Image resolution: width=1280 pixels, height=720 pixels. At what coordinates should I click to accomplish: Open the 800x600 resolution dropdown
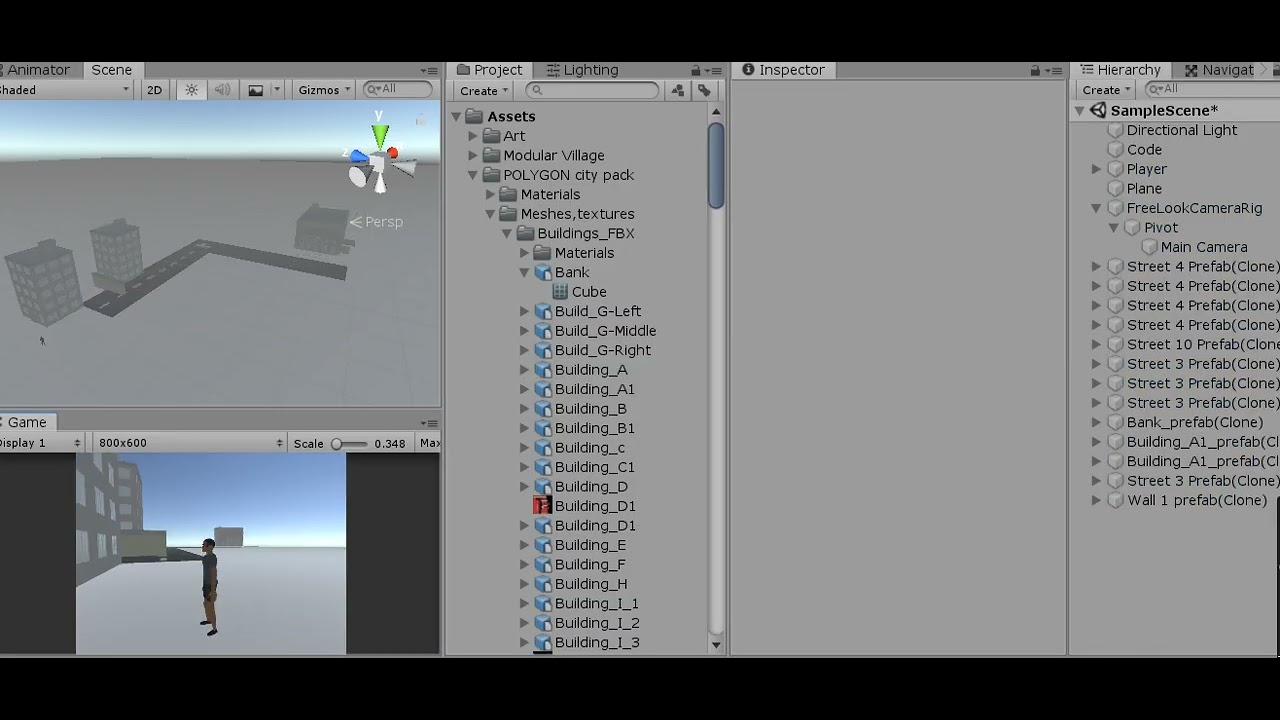tap(190, 443)
